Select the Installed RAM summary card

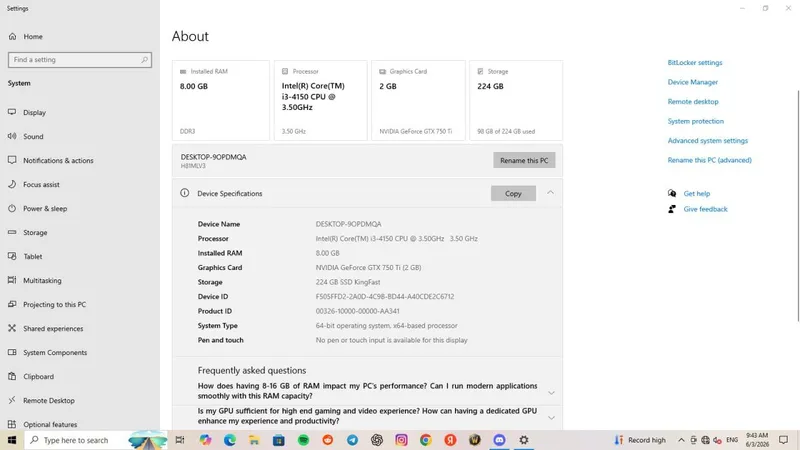[x=221, y=101]
